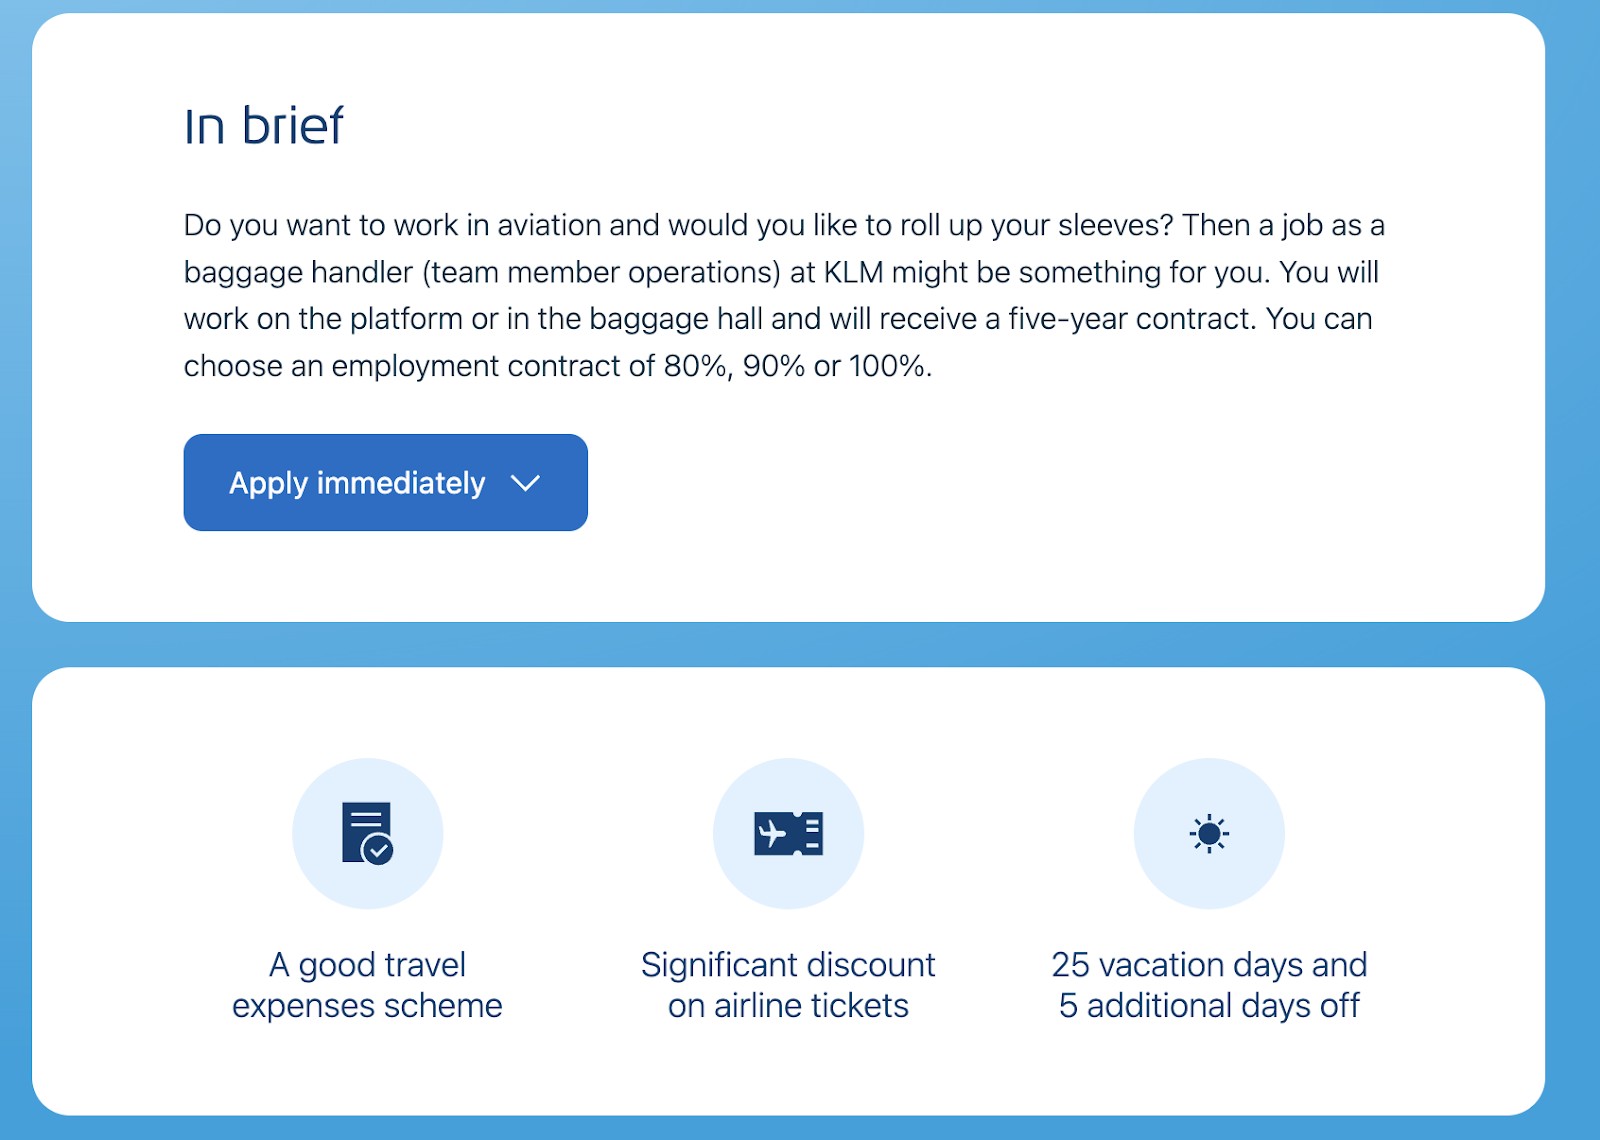The image size is (1600, 1140).
Task: Select the 25 vacation days caption
Action: point(1209,985)
